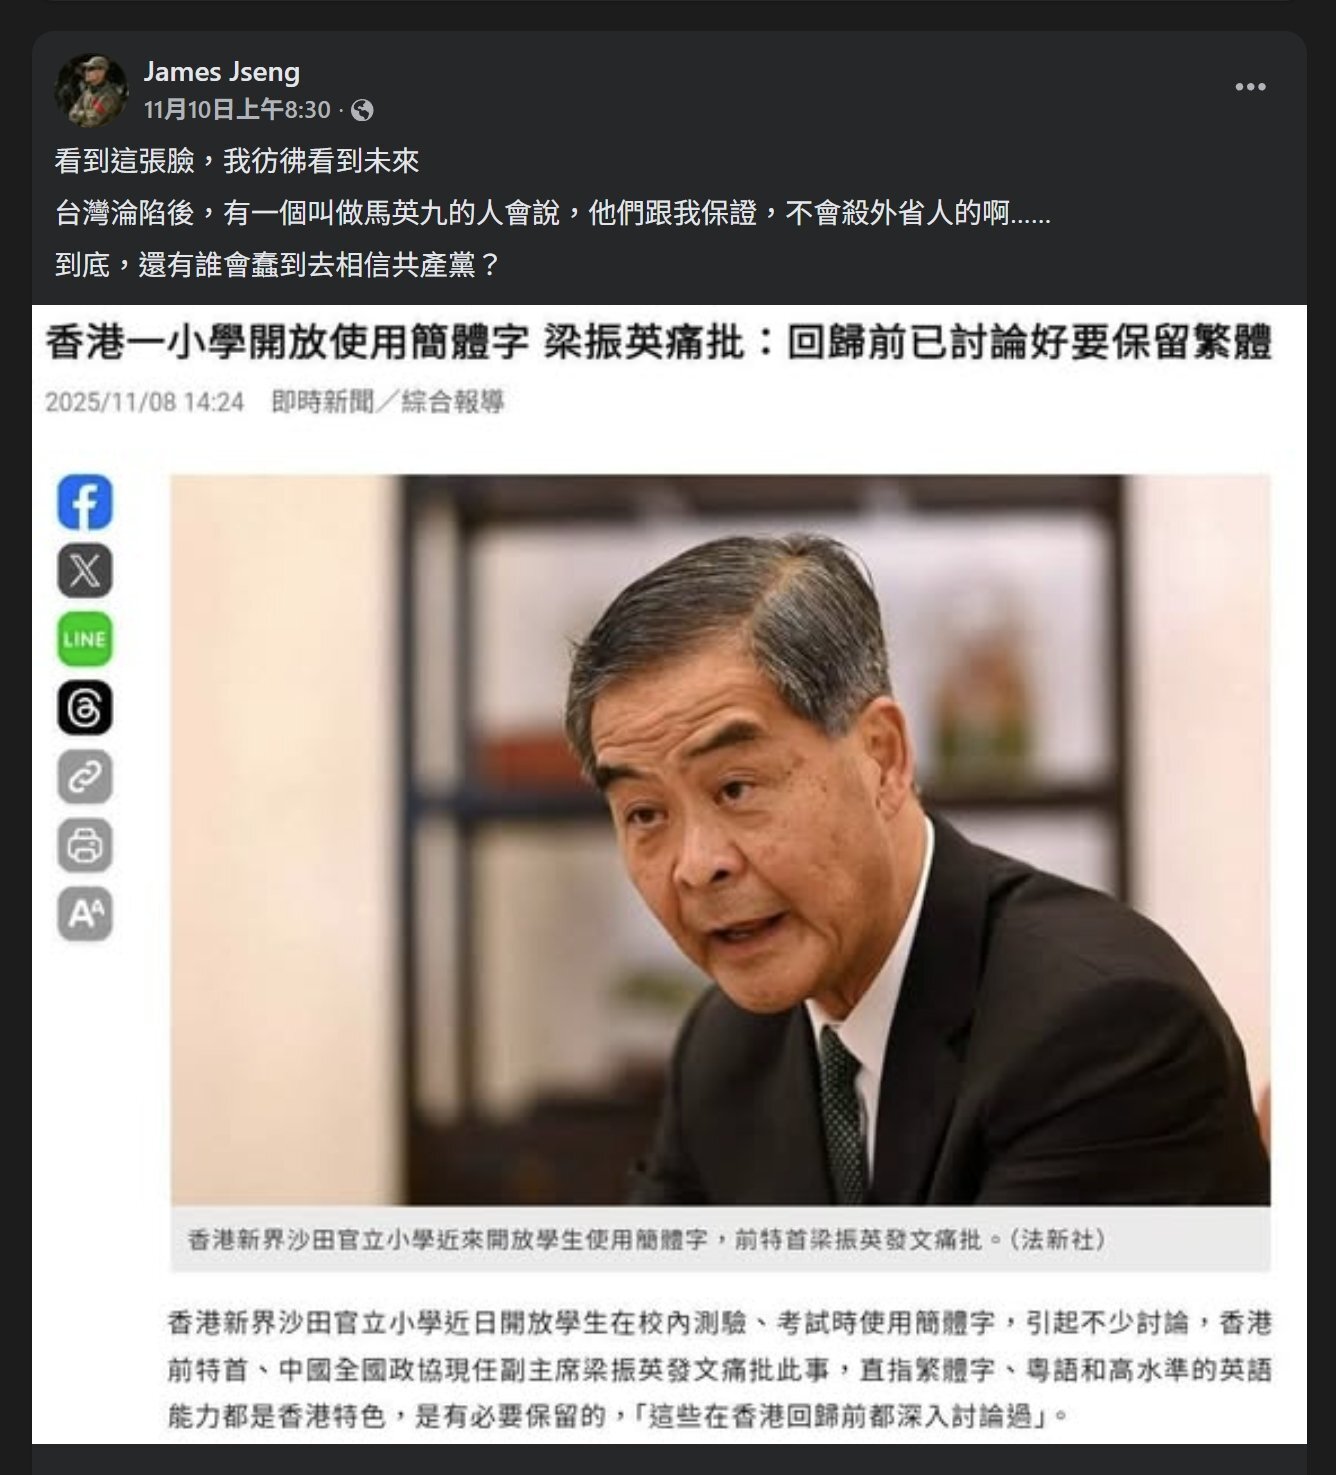Share the article via X icon

click(x=85, y=570)
